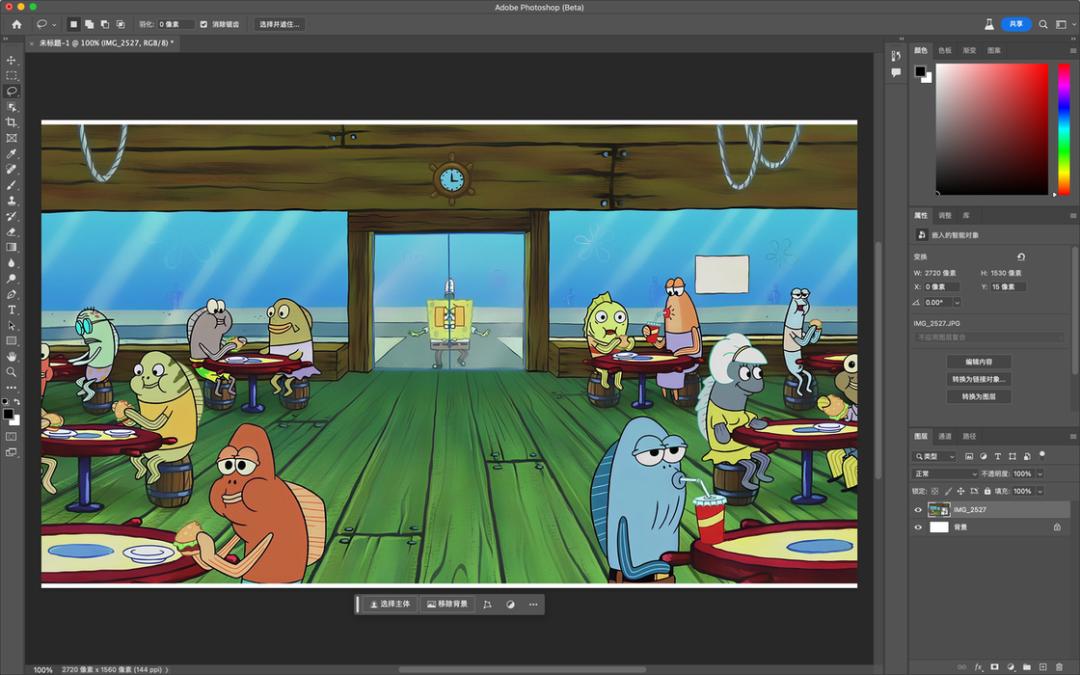Choose New Selection mode button
The height and width of the screenshot is (675, 1080).
(x=74, y=24)
